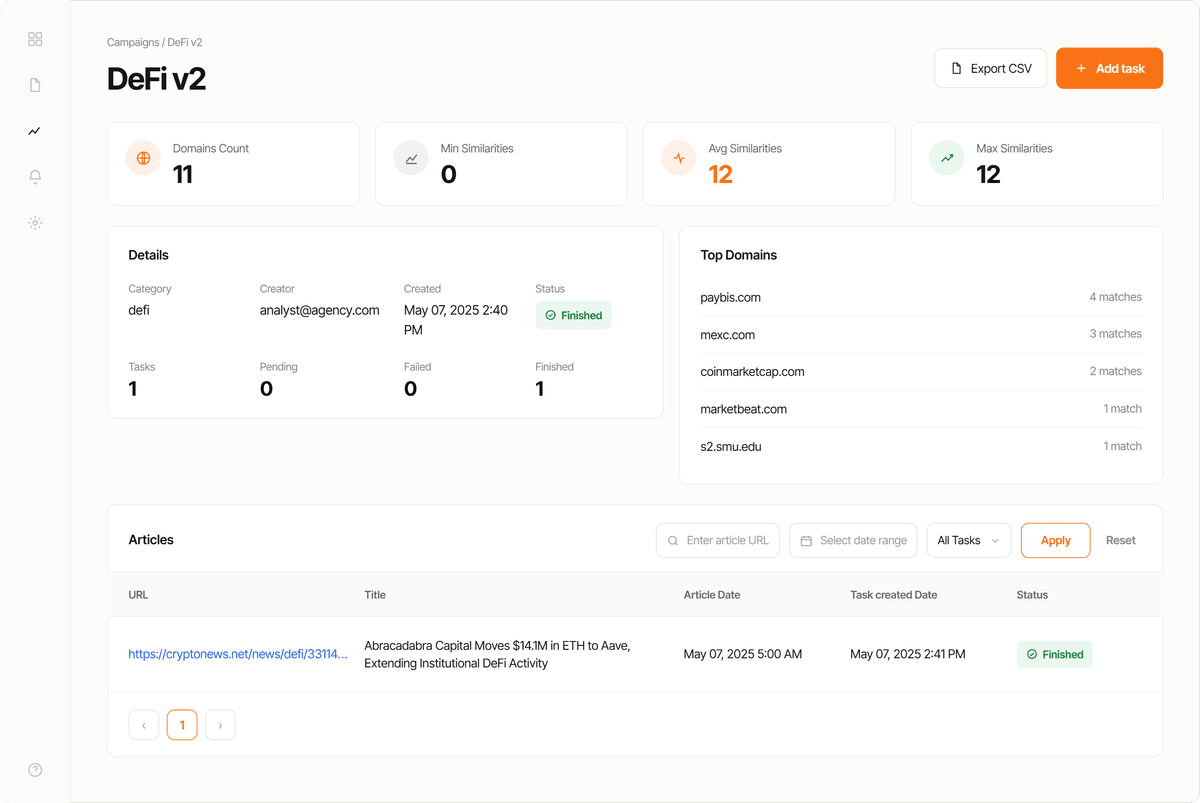This screenshot has height=803, width=1200.
Task: Click the DeFi v2 breadcrumb
Action: 185,43
